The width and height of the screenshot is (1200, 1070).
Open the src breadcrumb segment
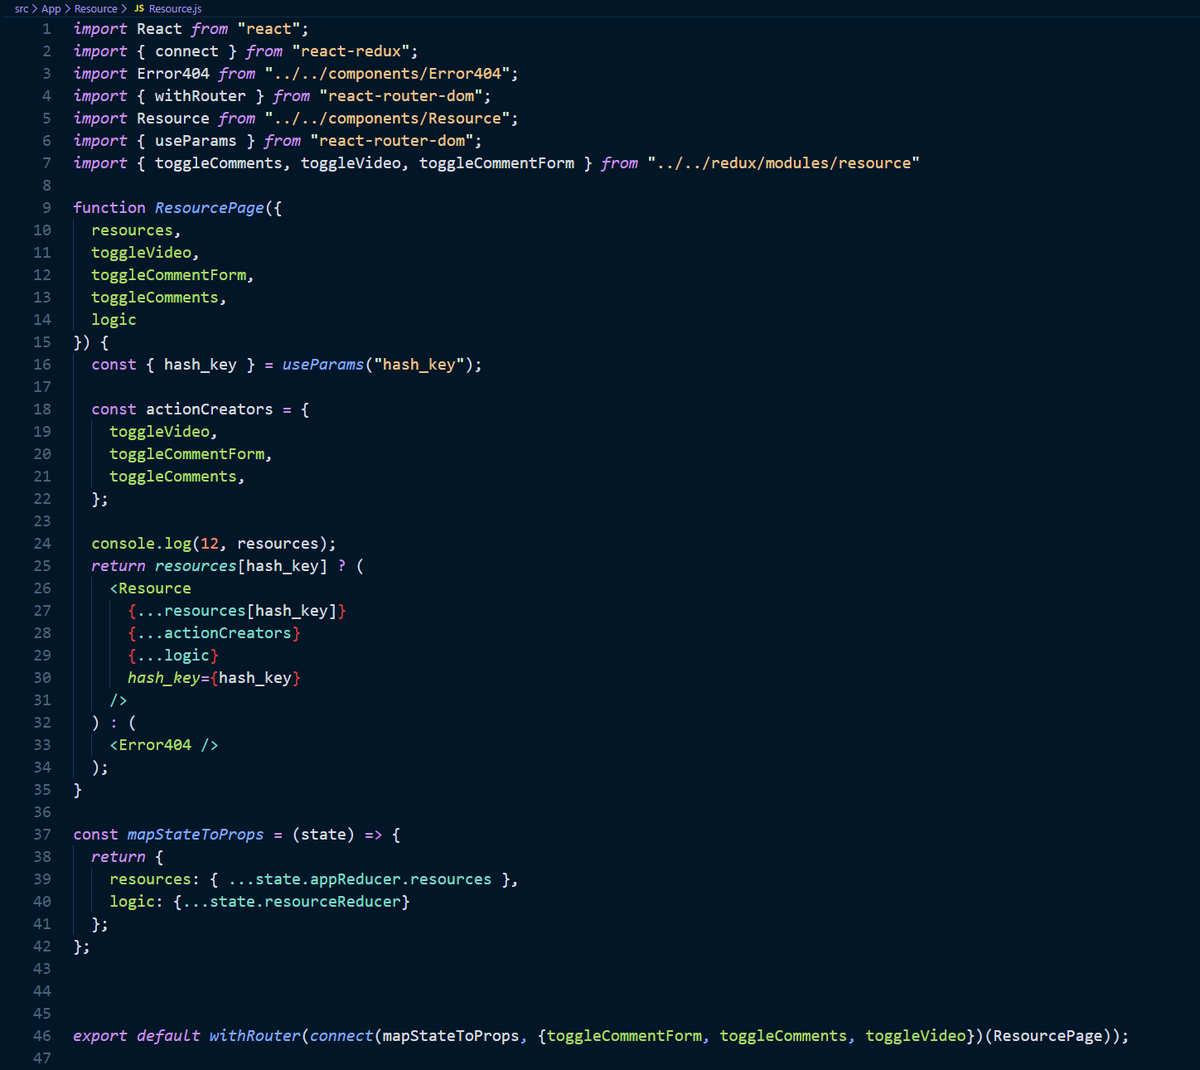21,9
